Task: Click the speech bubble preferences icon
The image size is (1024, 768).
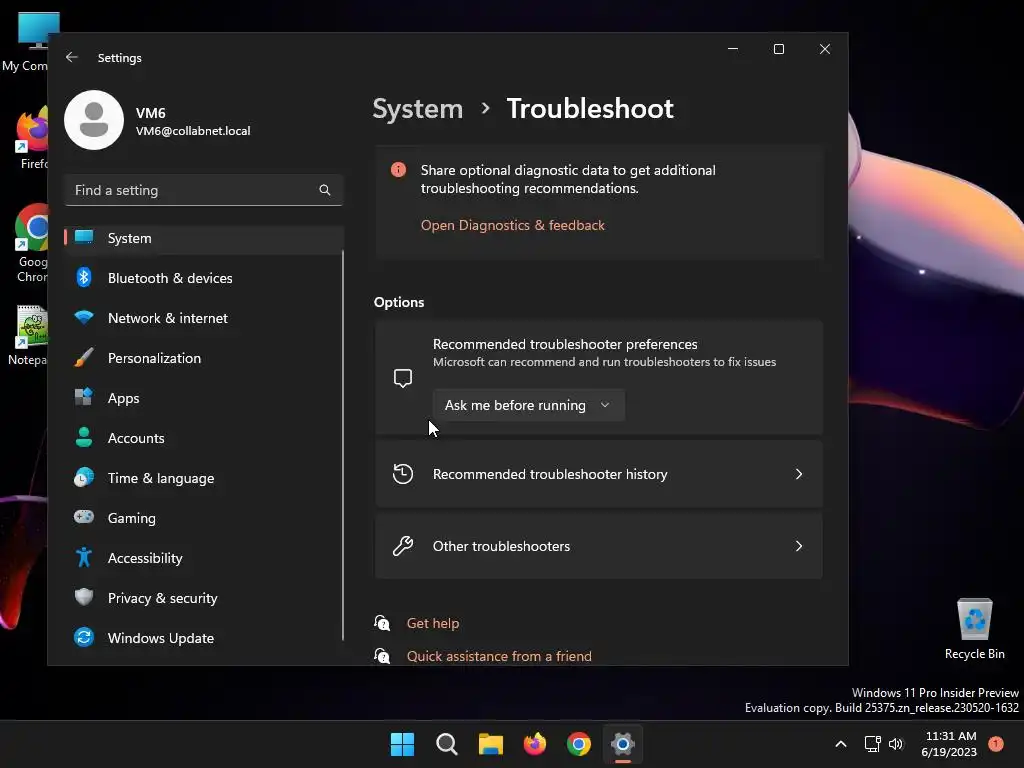Action: pos(403,378)
